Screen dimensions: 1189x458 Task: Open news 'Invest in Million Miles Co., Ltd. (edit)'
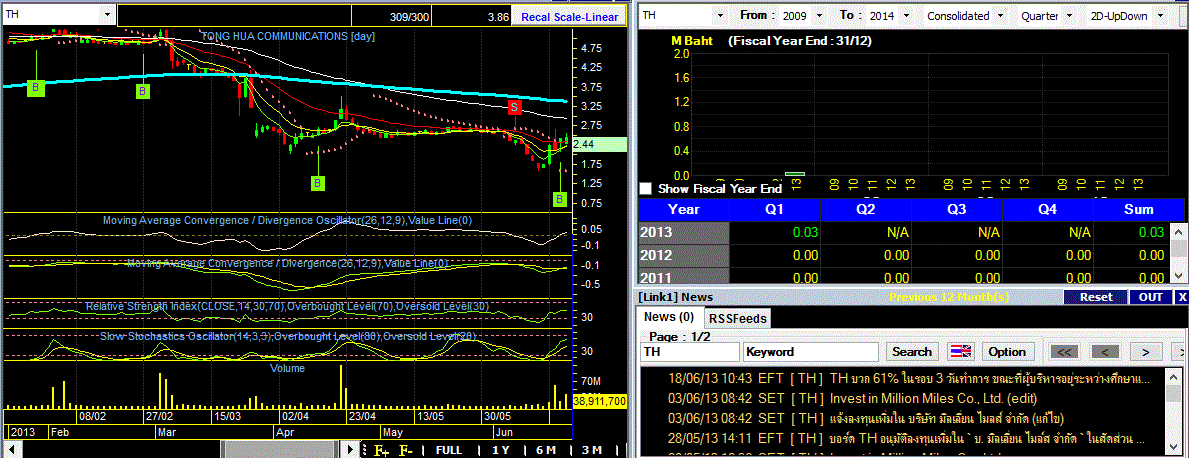852,397
